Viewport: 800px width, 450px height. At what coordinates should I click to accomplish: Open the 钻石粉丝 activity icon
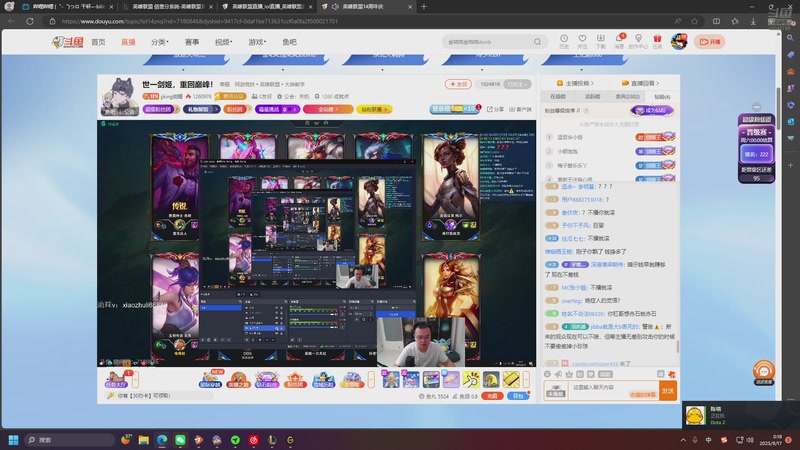point(266,380)
